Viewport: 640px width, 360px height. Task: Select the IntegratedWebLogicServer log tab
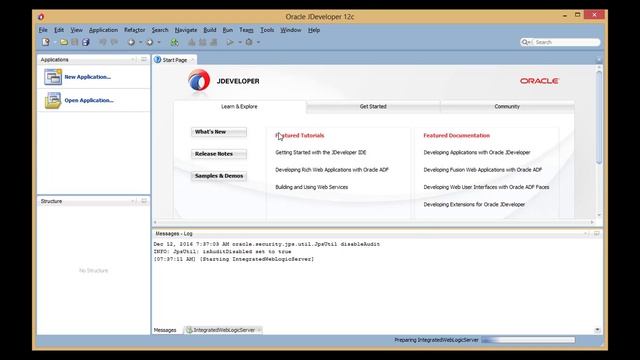coord(224,330)
